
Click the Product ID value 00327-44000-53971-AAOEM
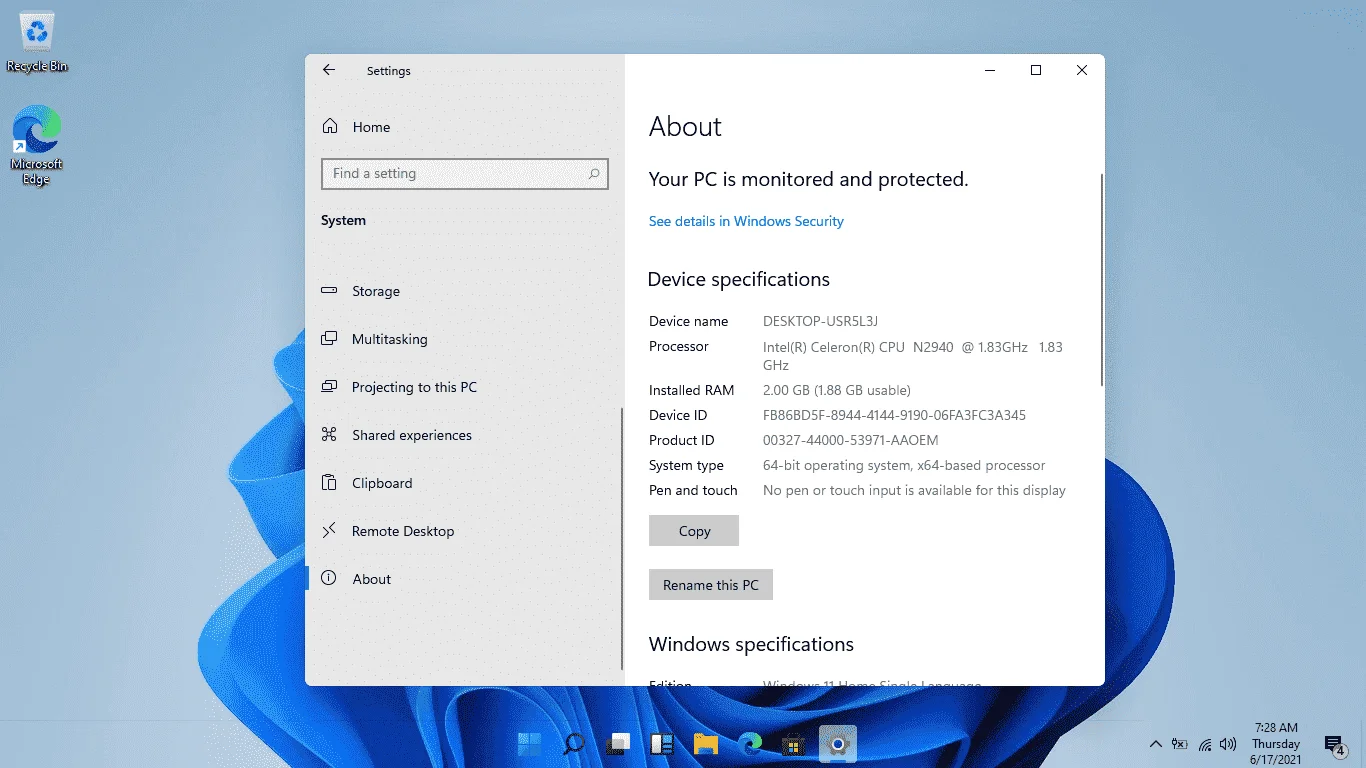(x=850, y=440)
